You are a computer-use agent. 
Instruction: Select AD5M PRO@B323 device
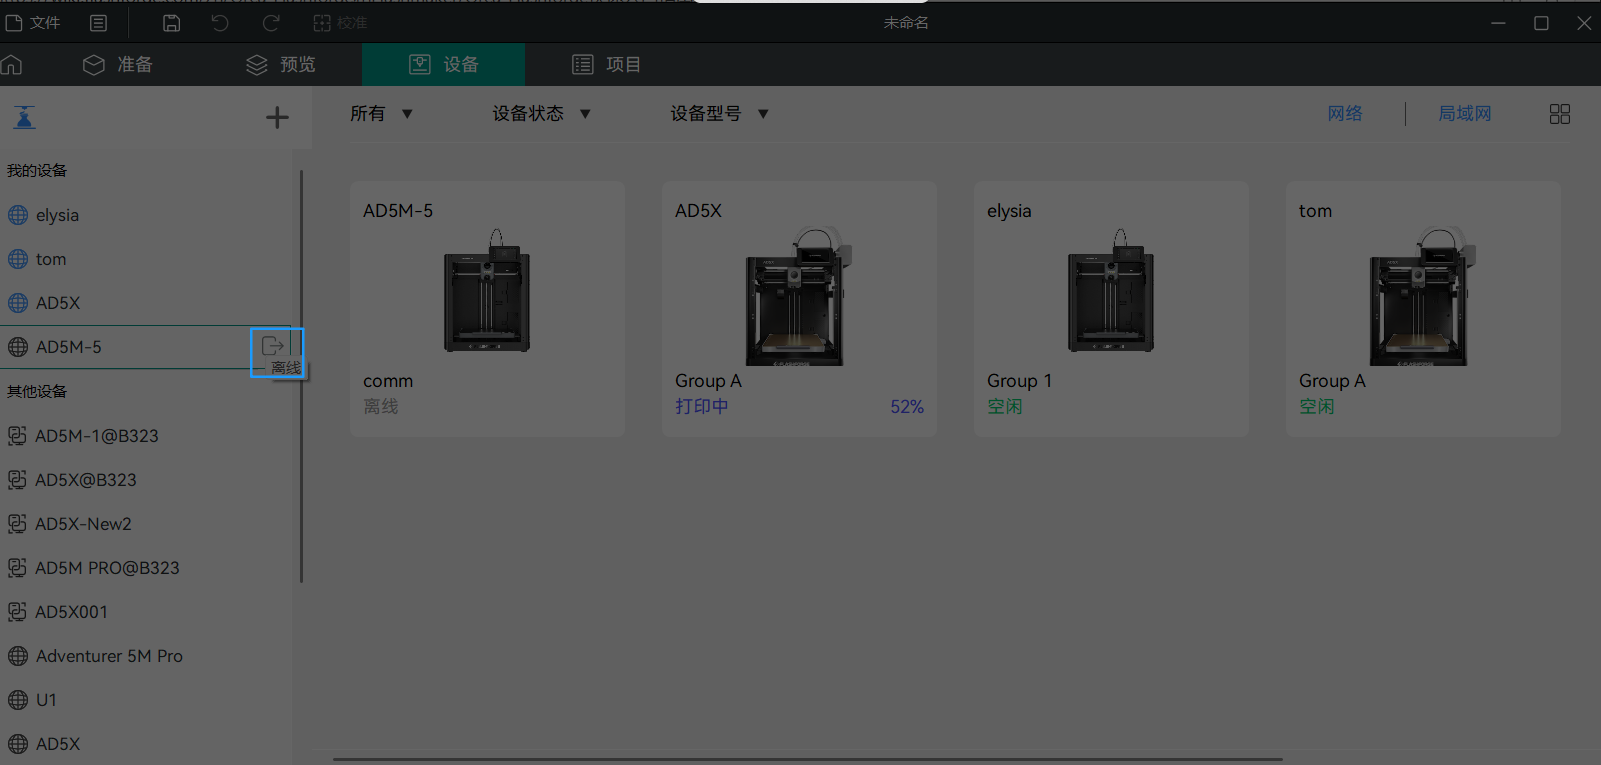146,568
